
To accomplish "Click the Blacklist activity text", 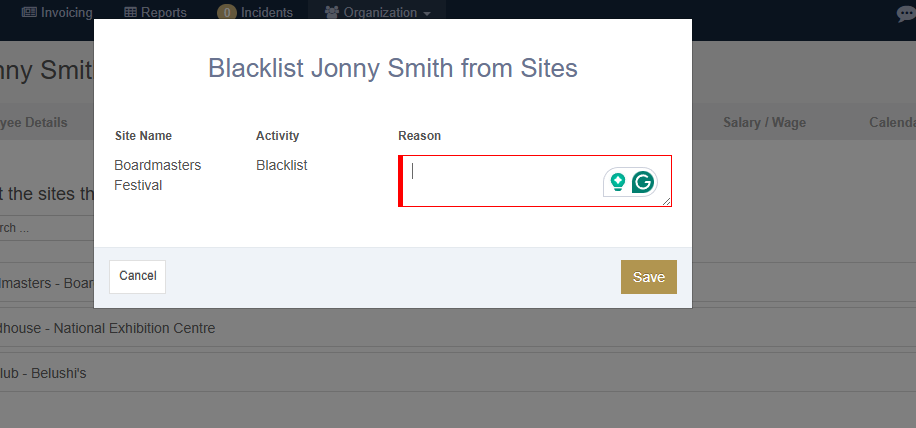I will (x=282, y=165).
